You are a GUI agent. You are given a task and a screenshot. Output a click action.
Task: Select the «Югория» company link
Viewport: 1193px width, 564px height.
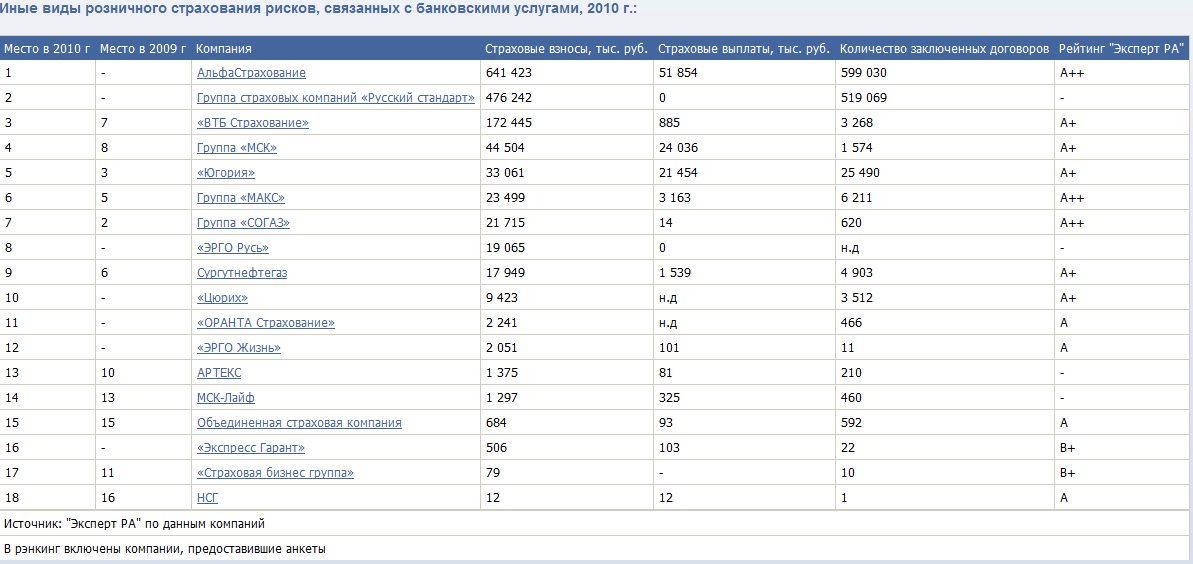[226, 173]
